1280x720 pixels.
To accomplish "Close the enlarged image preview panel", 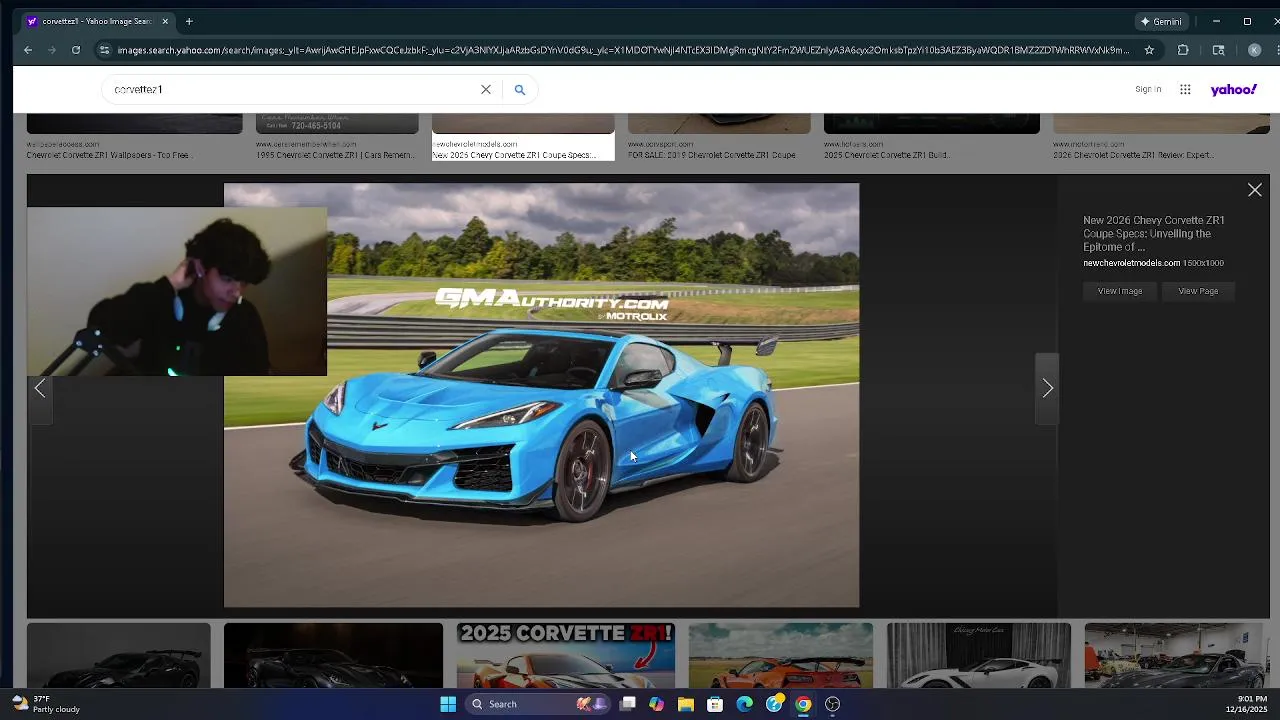I will pos(1254,190).
